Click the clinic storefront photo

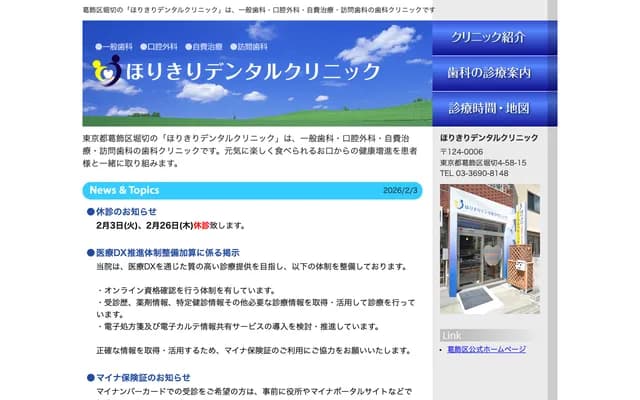pos(489,249)
